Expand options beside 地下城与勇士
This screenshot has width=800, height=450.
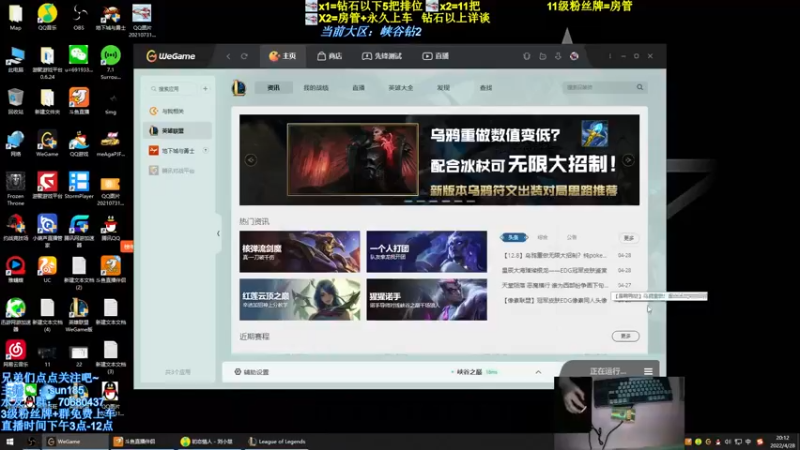pos(206,151)
